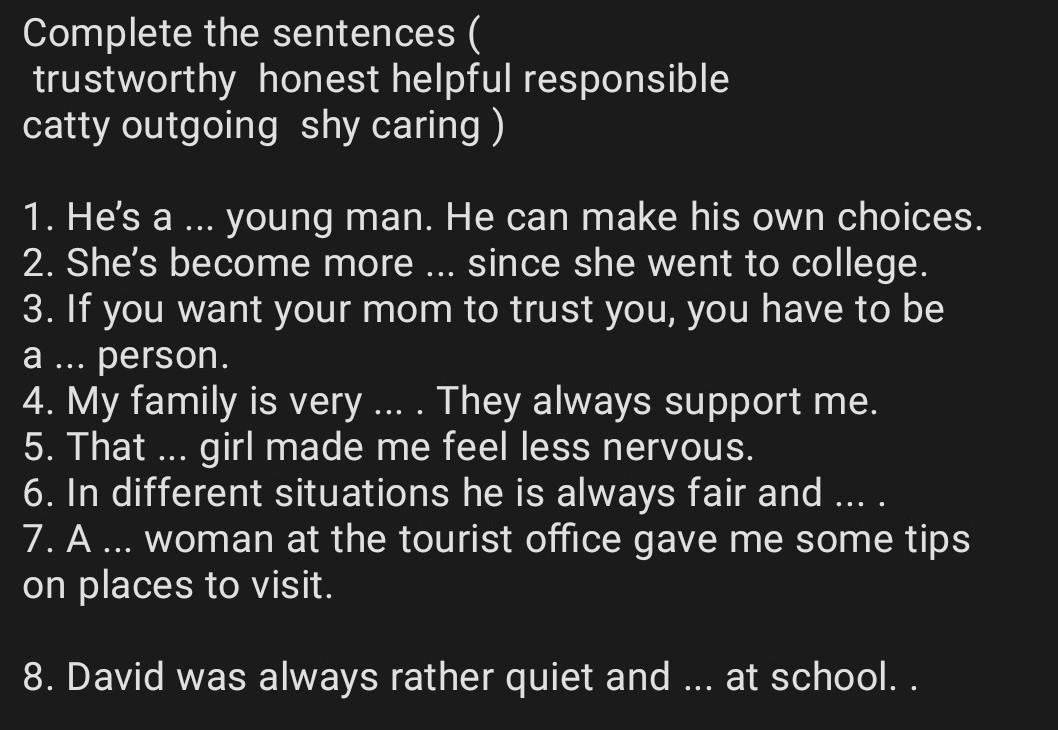This screenshot has width=1058, height=730.
Task: Click the blank after 'become more' in sentence 2
Action: tap(440, 265)
